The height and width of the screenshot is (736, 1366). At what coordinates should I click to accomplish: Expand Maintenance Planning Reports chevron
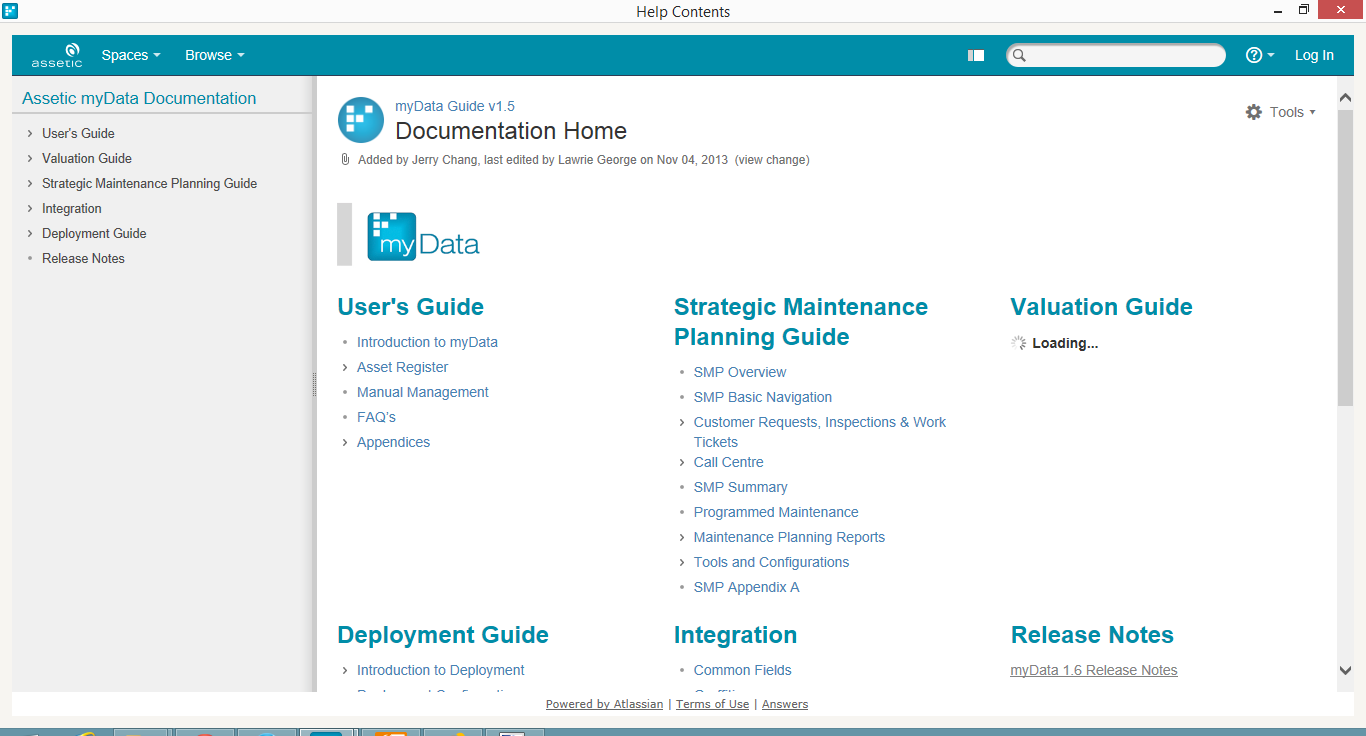[x=682, y=537]
